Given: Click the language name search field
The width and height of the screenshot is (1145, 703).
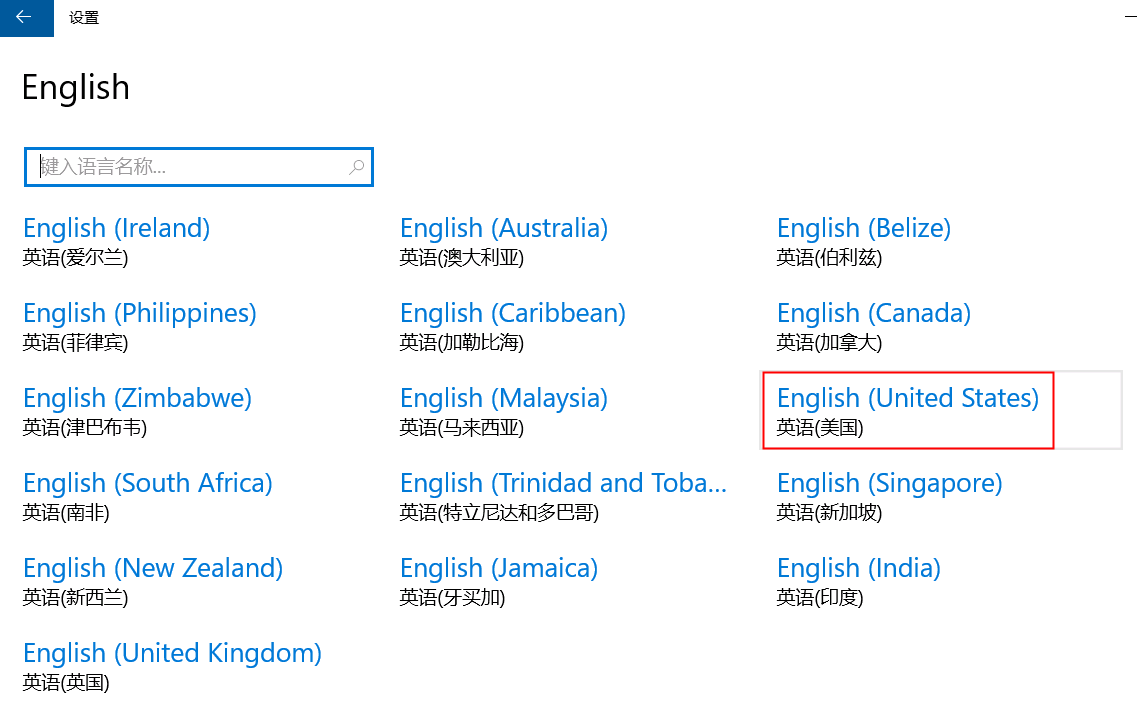Looking at the screenshot, I should tap(190, 167).
